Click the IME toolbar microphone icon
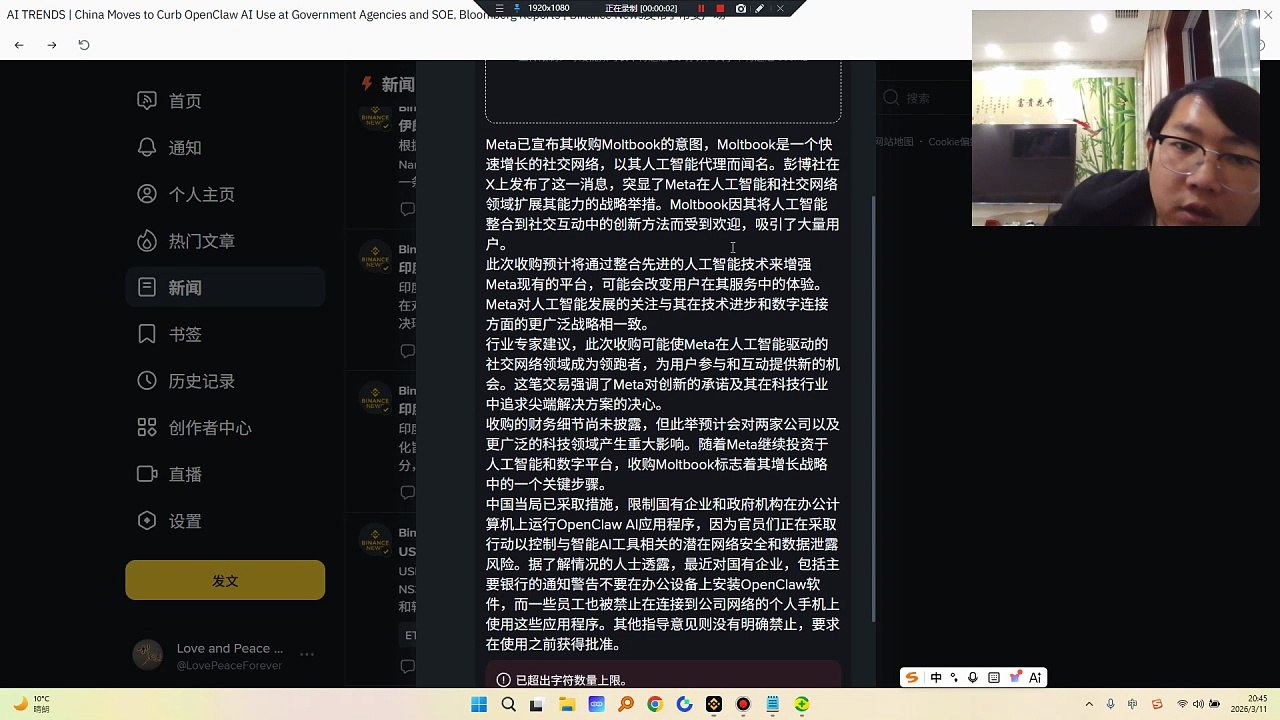 tap(972, 677)
